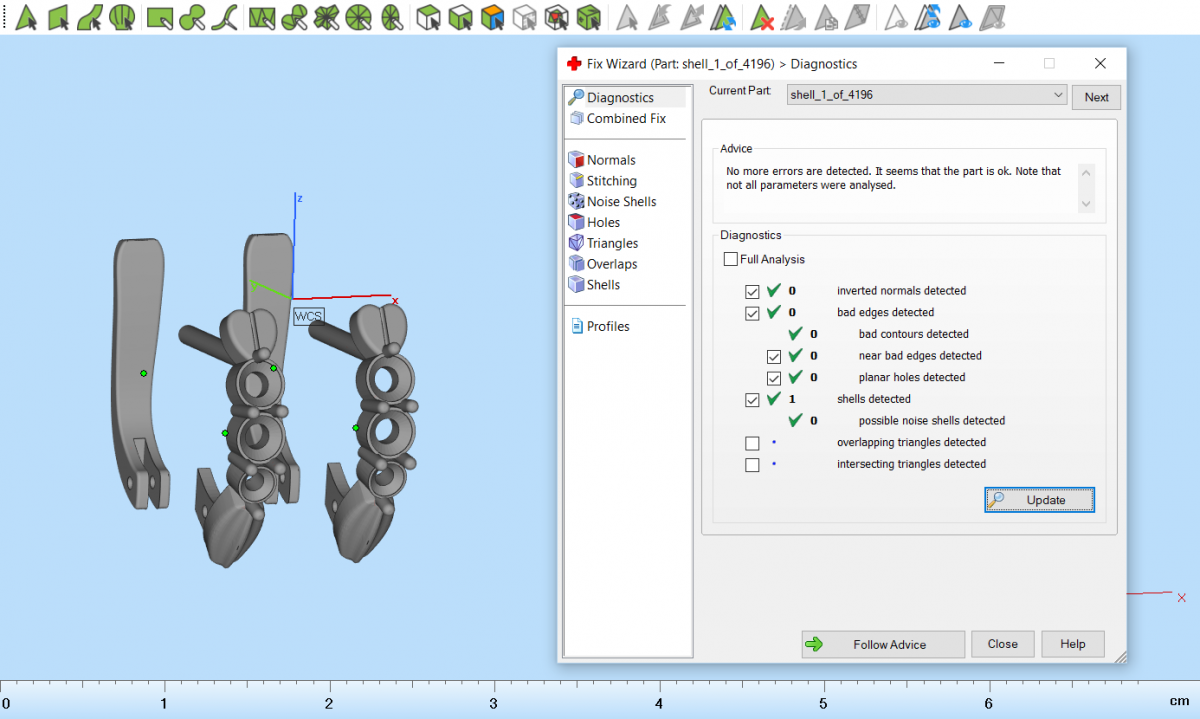The width and height of the screenshot is (1200, 719).
Task: Enable the Full Analysis checkbox
Action: point(731,260)
